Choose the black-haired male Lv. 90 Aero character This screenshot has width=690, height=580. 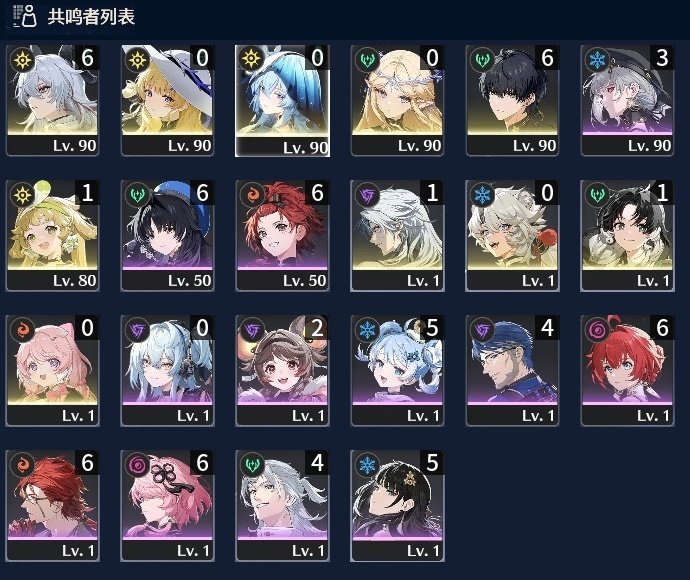pyautogui.click(x=512, y=100)
